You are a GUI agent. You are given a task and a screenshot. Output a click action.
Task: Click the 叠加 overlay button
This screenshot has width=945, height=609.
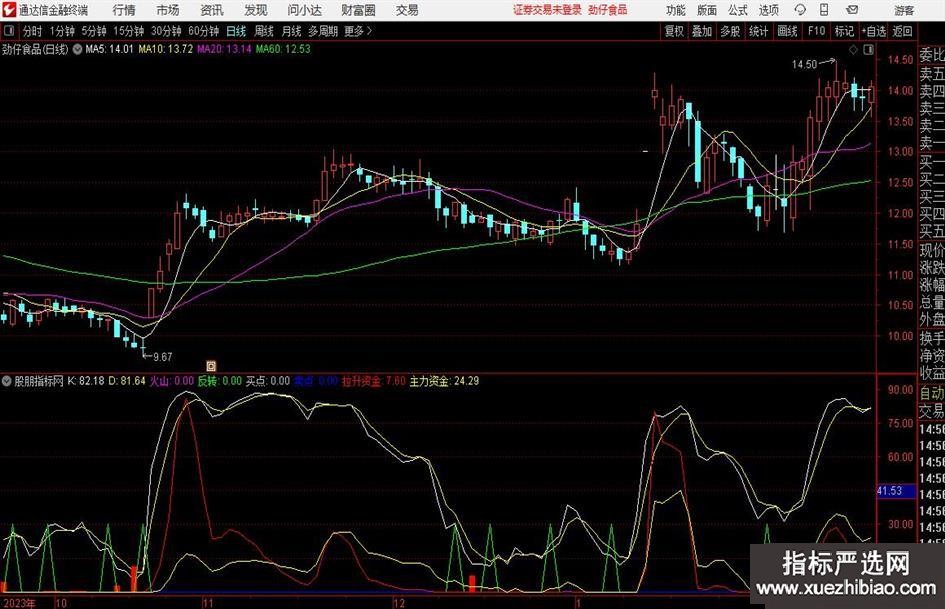click(x=702, y=31)
